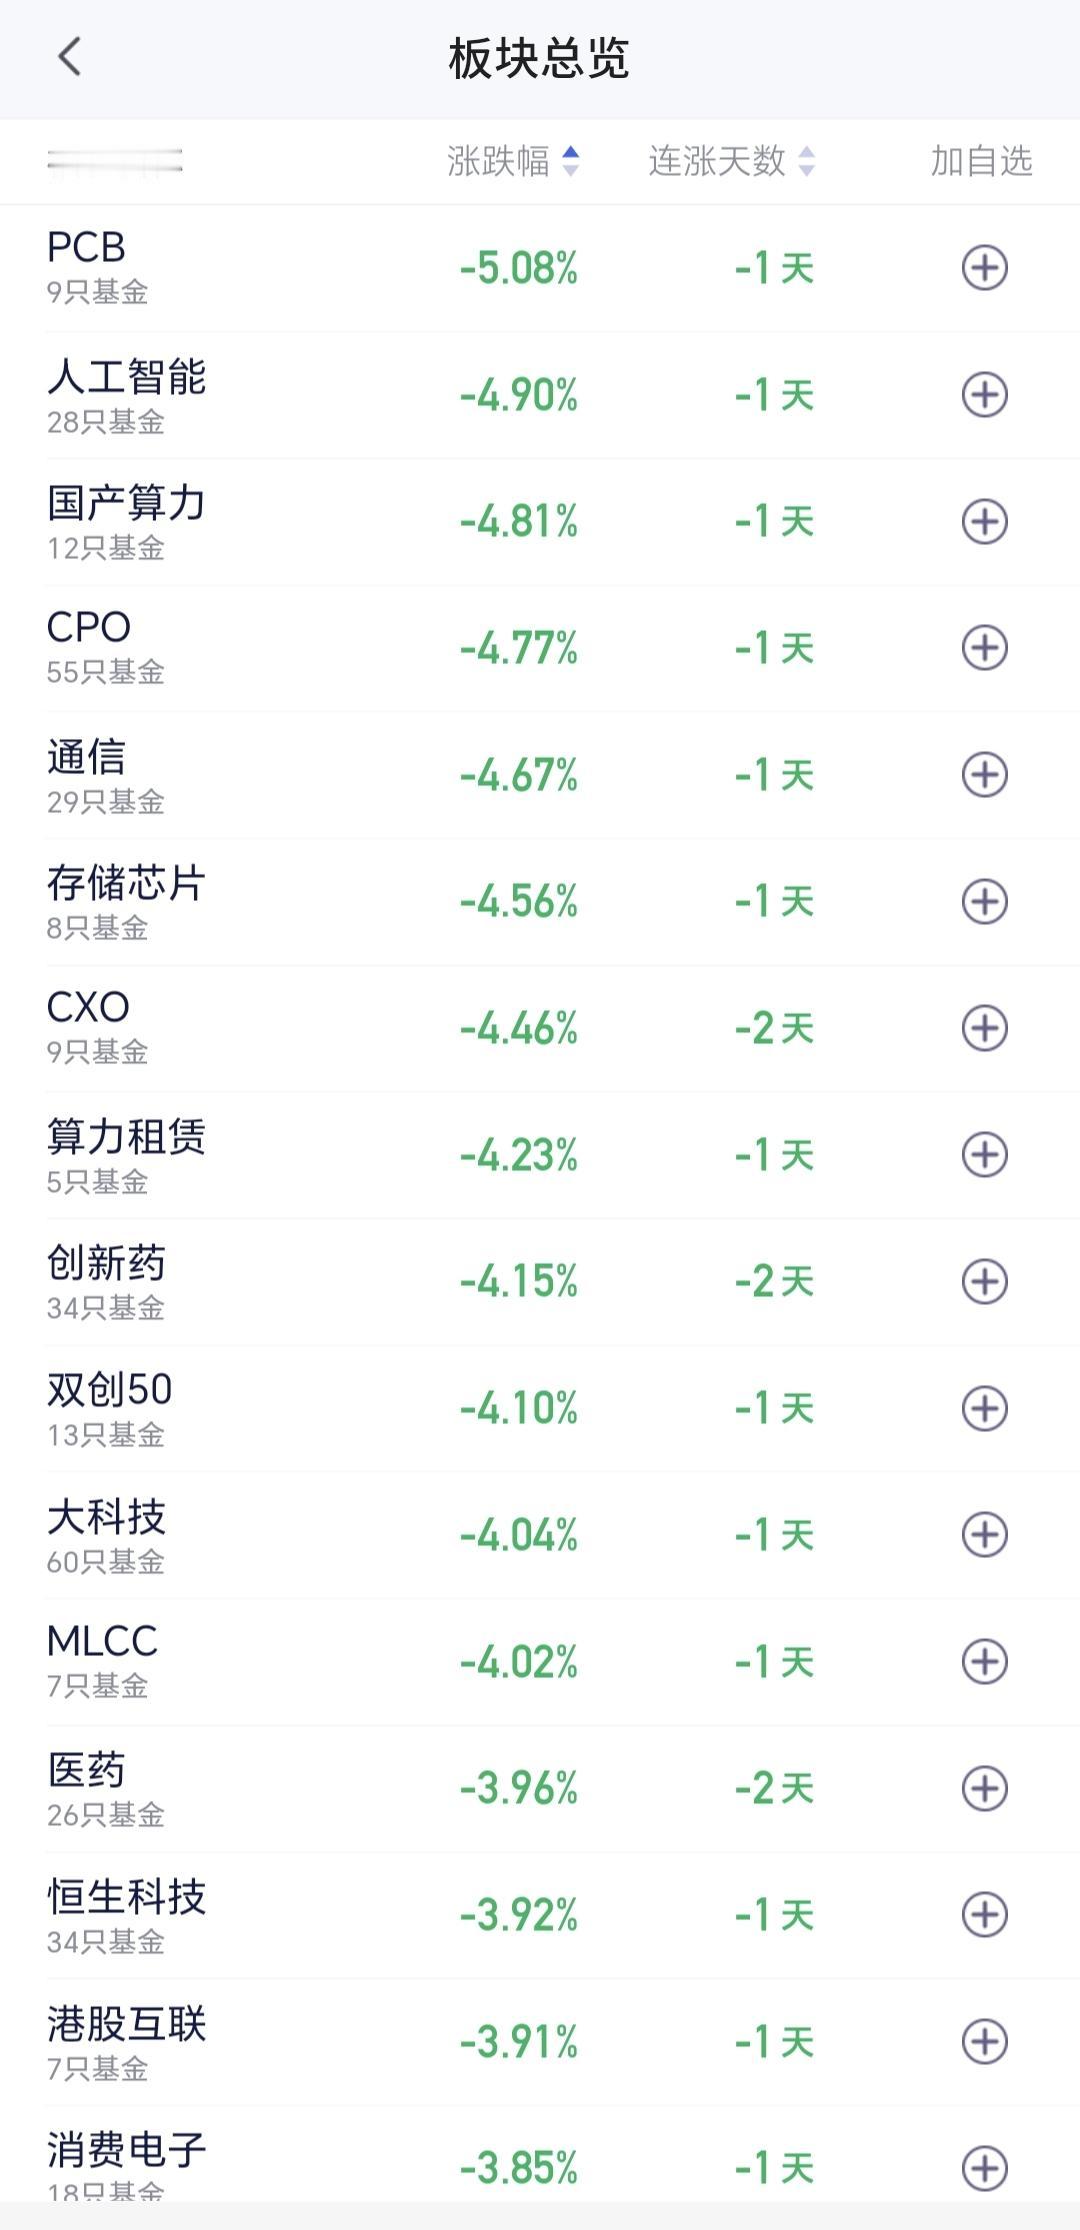1080x2230 pixels.
Task: Add 恒生科技 sector to watchlist
Action: 984,1915
